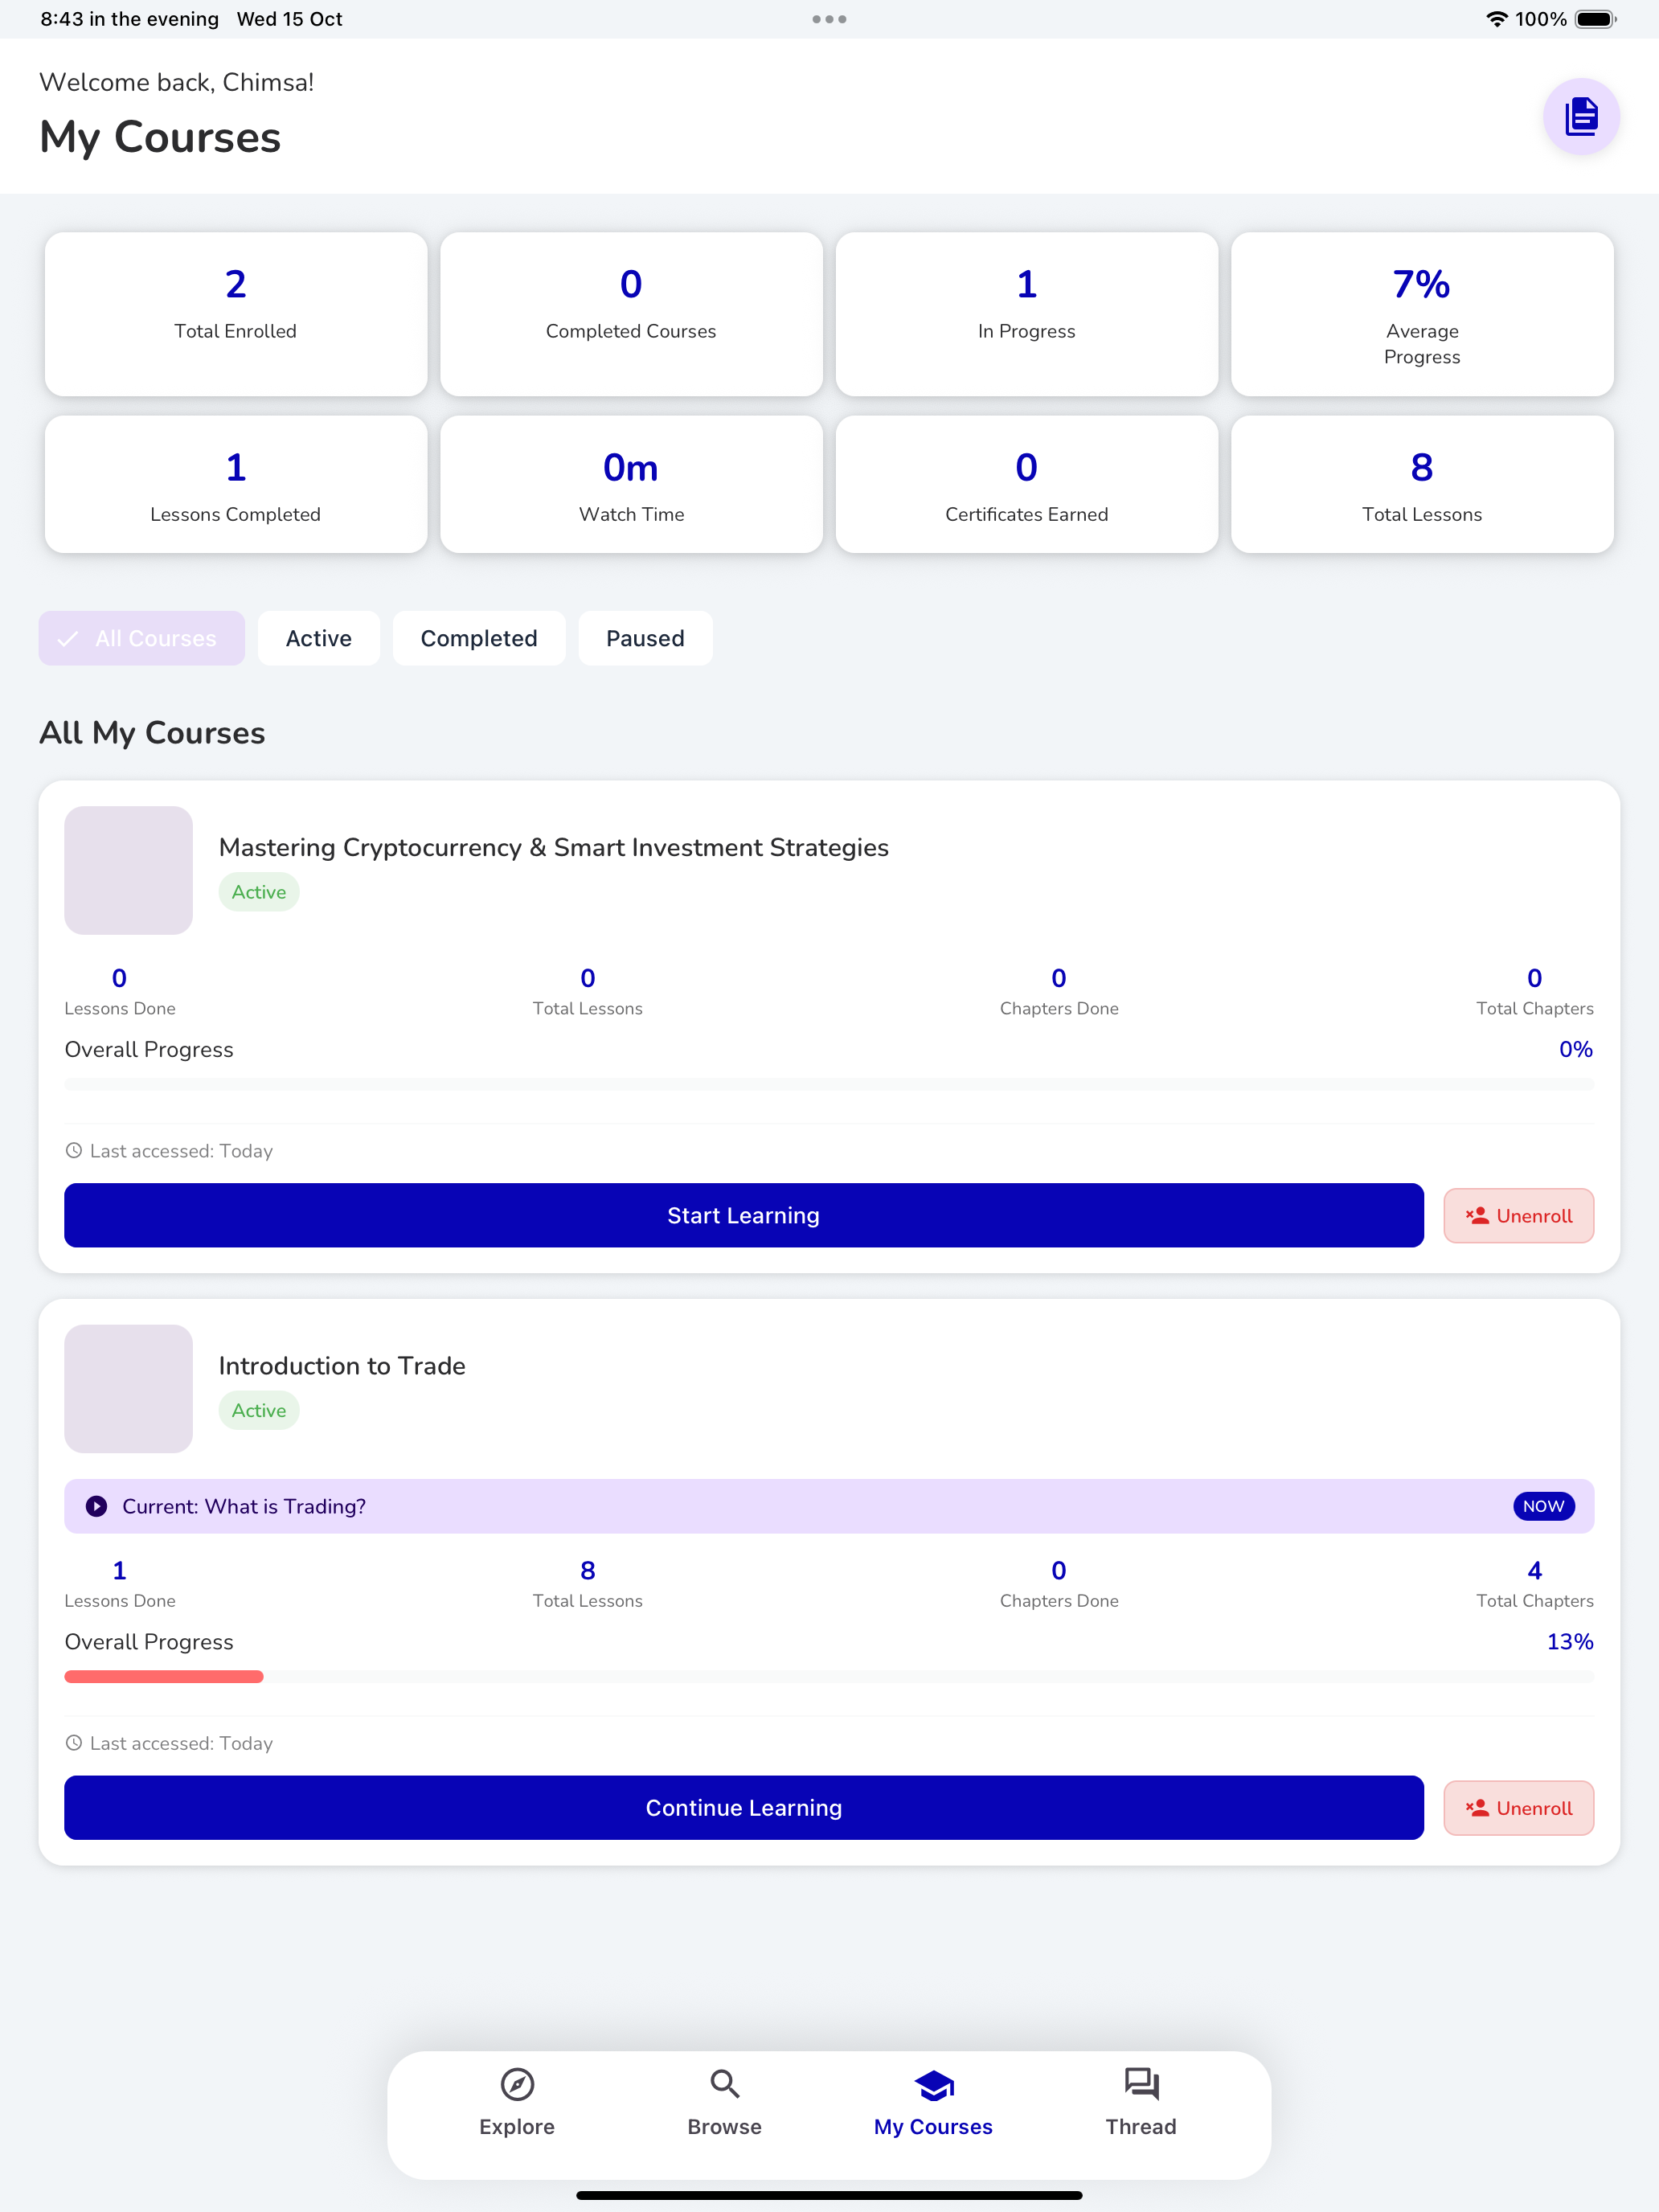
Task: Click the Wed 15 Oct date in status bar
Action: tap(289, 19)
